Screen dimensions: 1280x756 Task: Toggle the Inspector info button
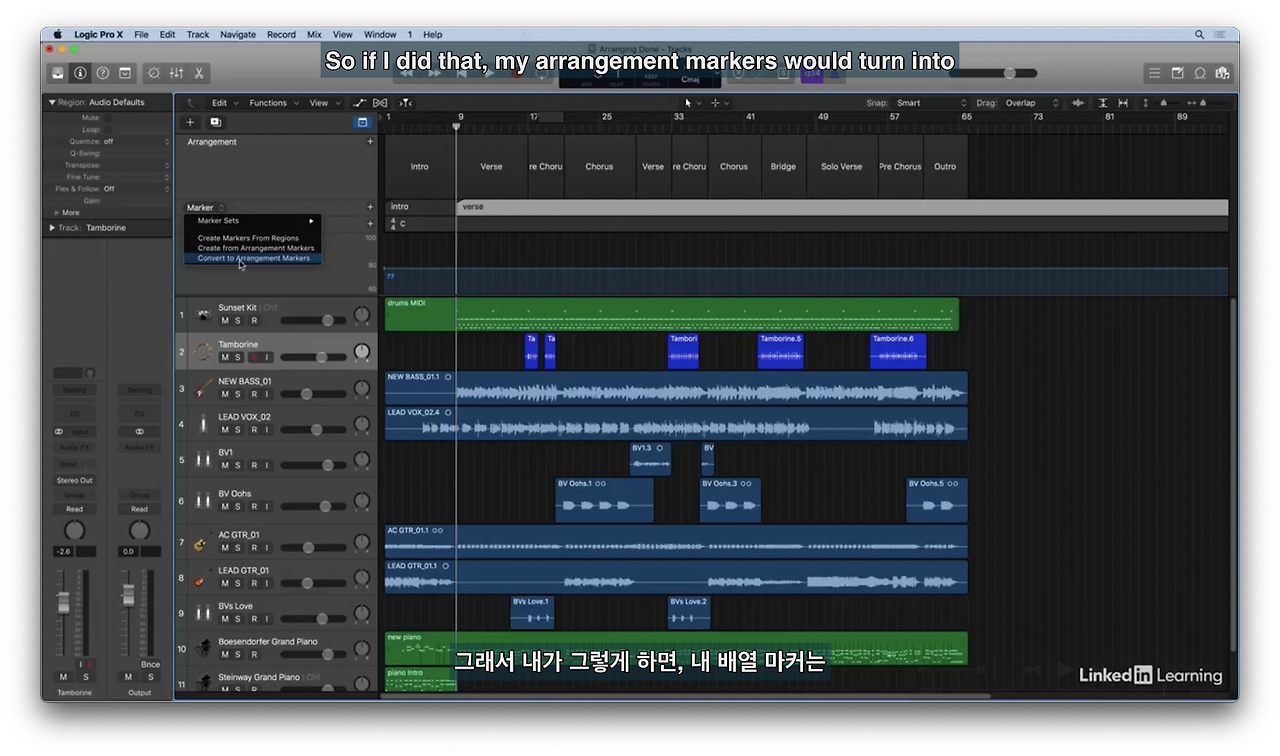point(80,73)
